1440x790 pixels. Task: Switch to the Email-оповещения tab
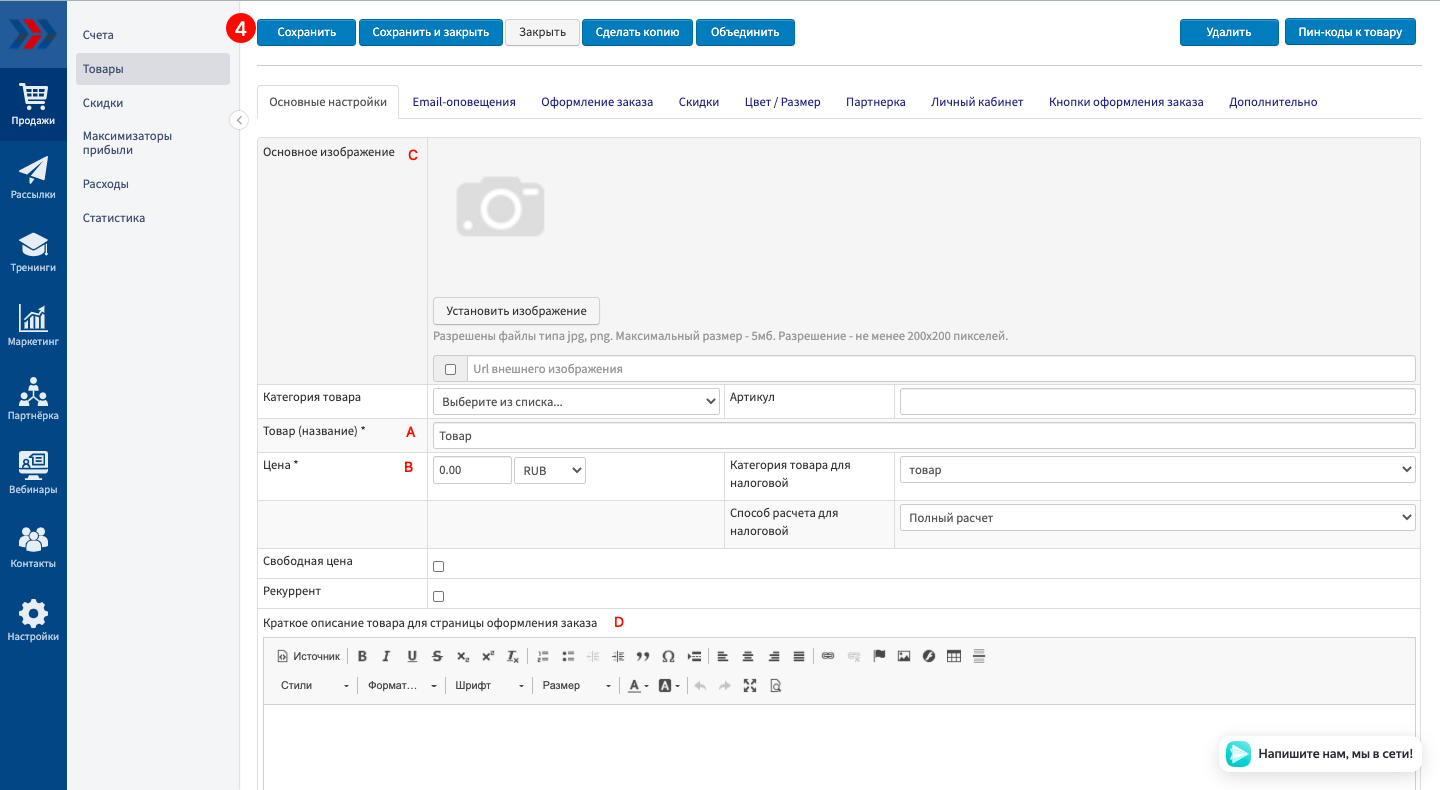point(464,102)
